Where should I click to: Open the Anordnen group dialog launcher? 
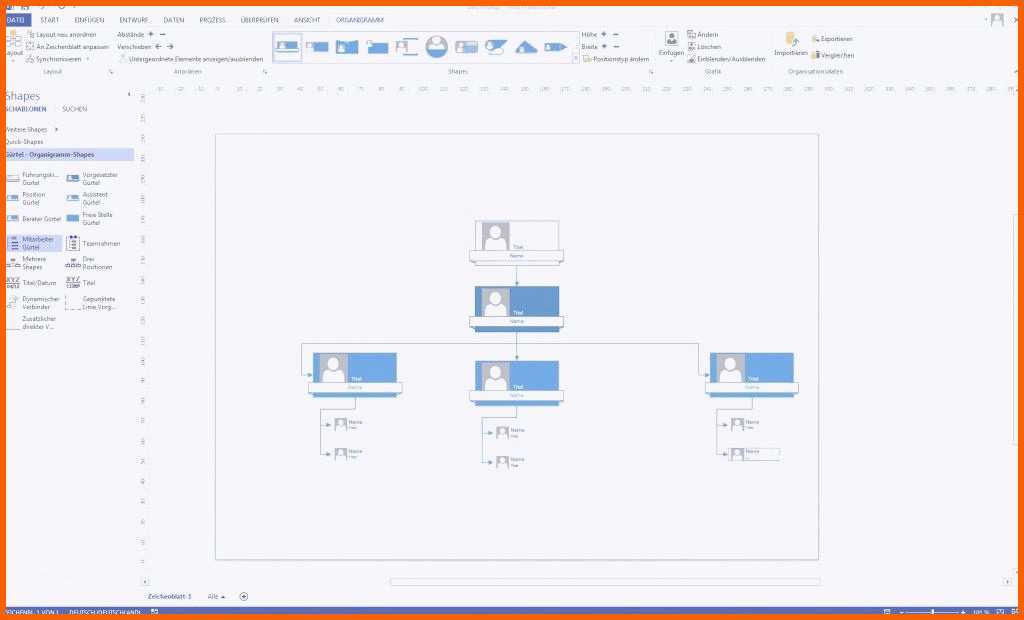point(264,71)
